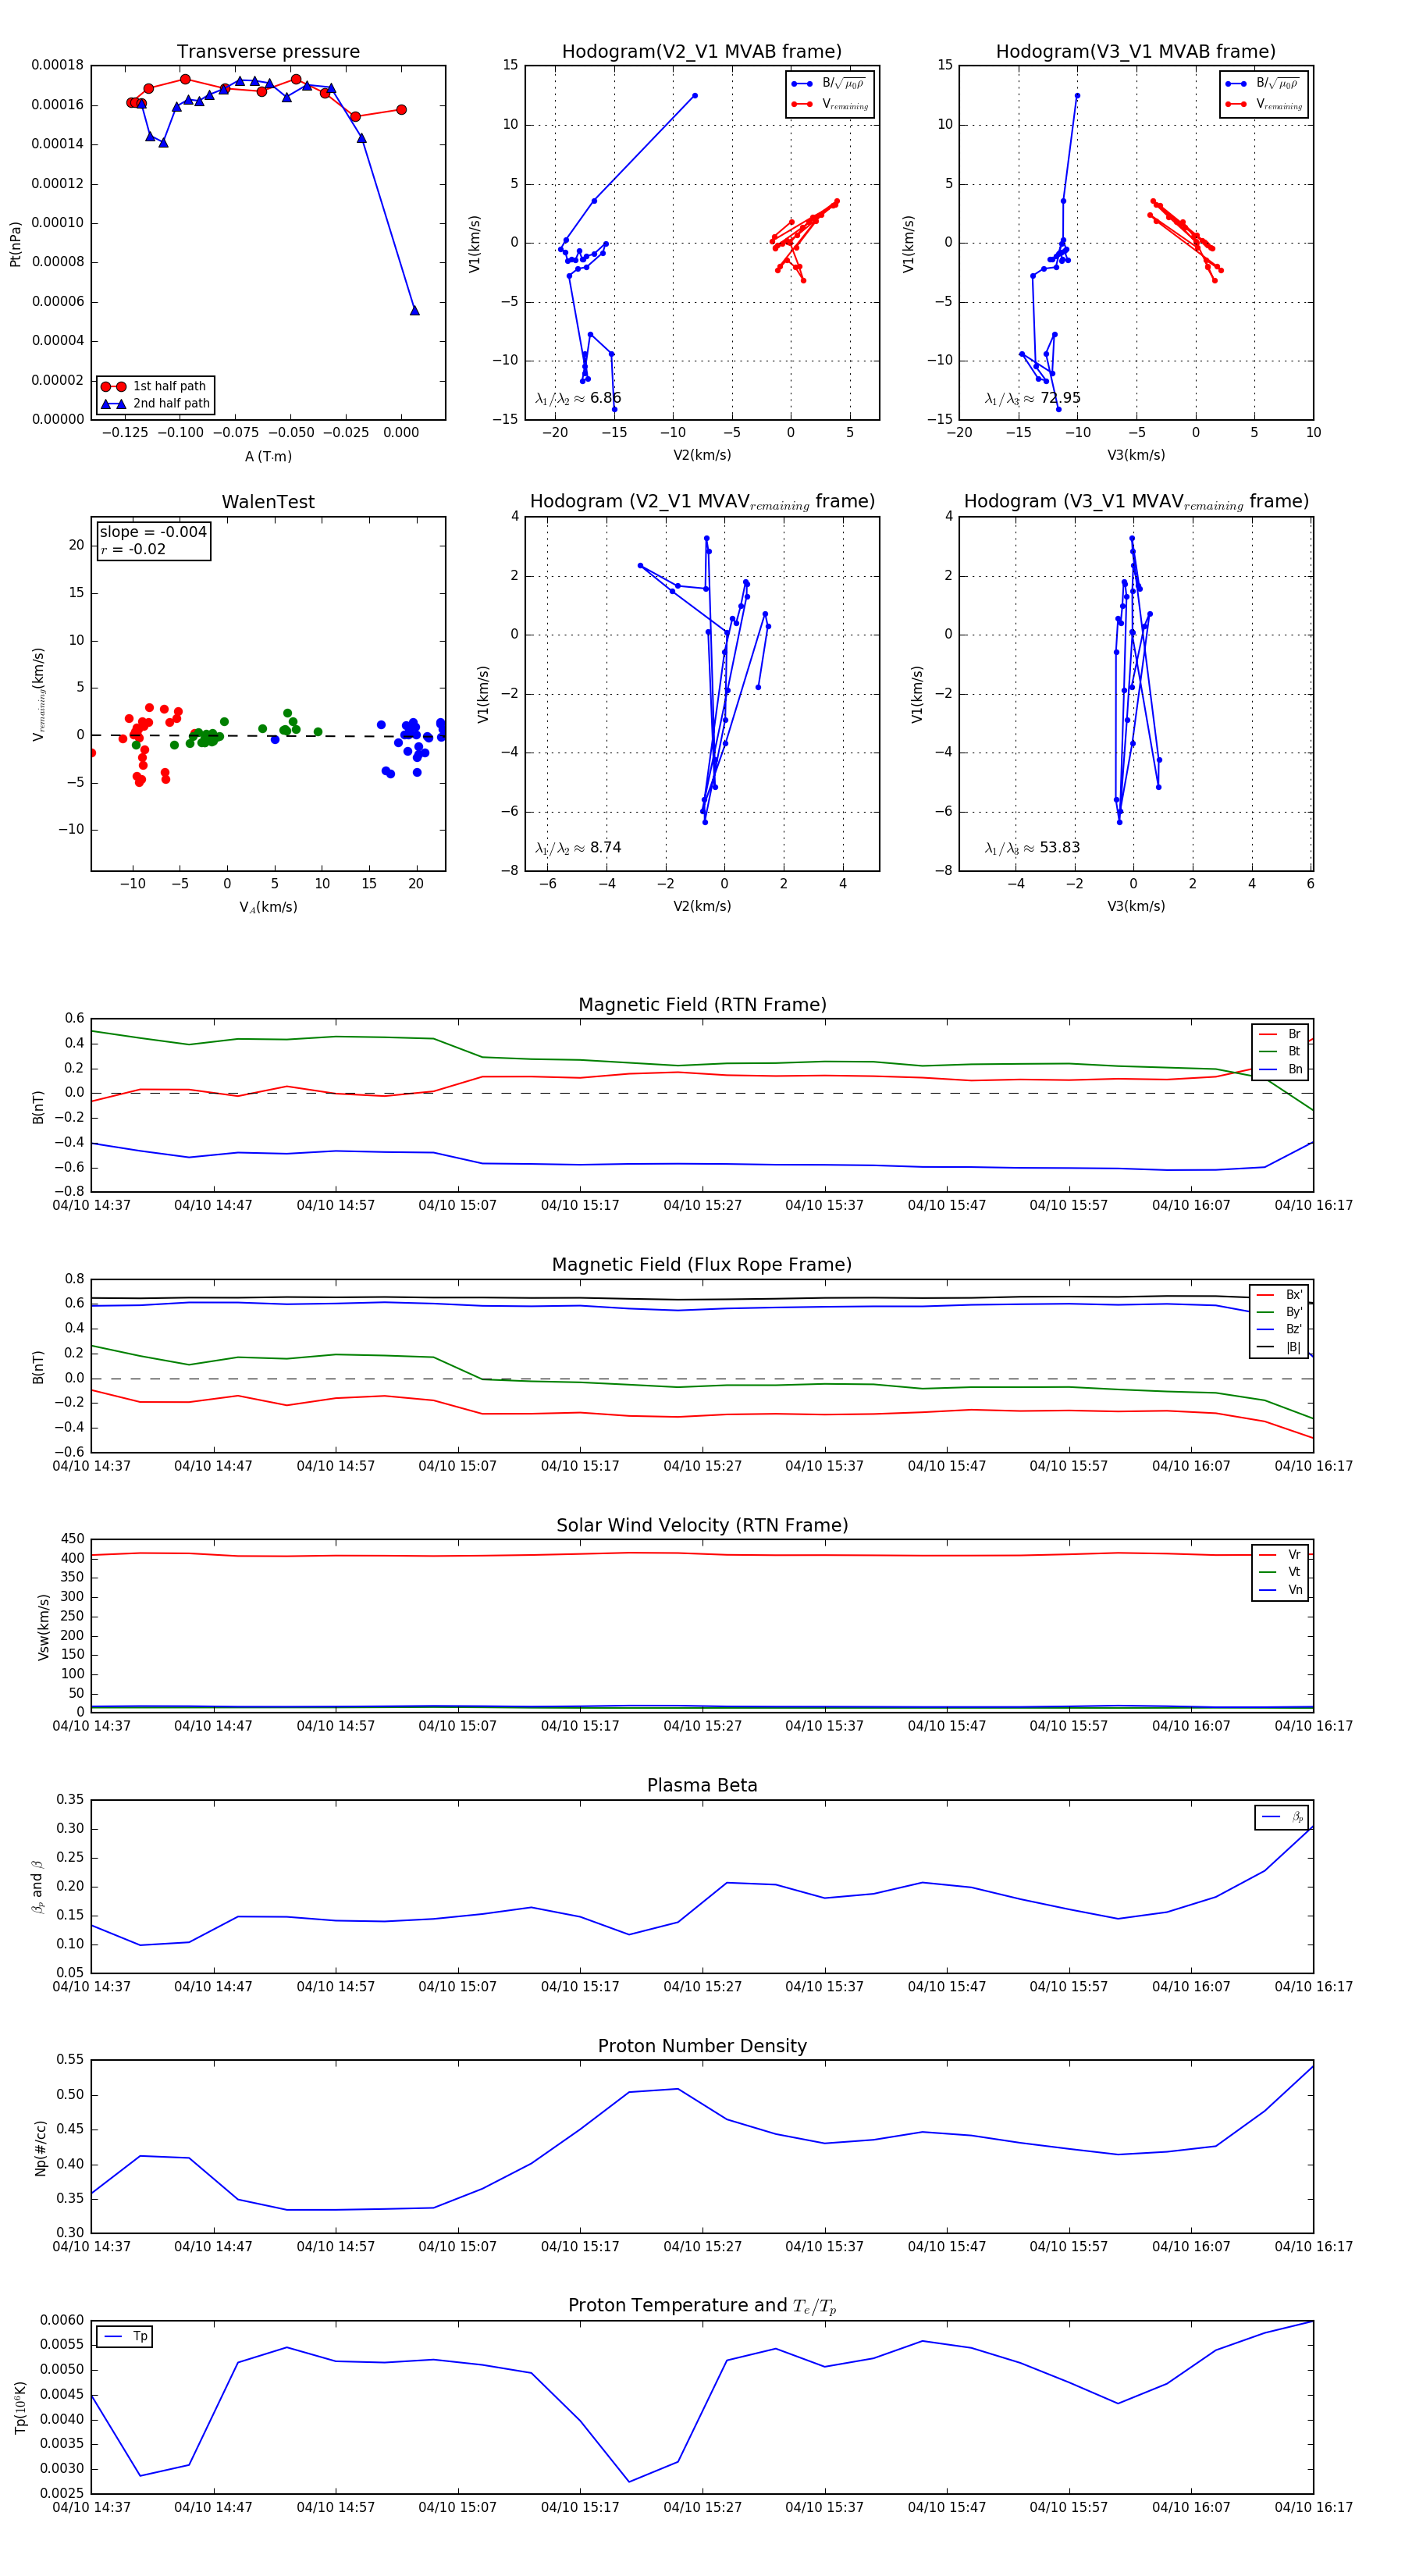Viewport: 1405px width, 2576px height.
Task: Click the "slope = -0.004" annotation
Action: tap(153, 532)
